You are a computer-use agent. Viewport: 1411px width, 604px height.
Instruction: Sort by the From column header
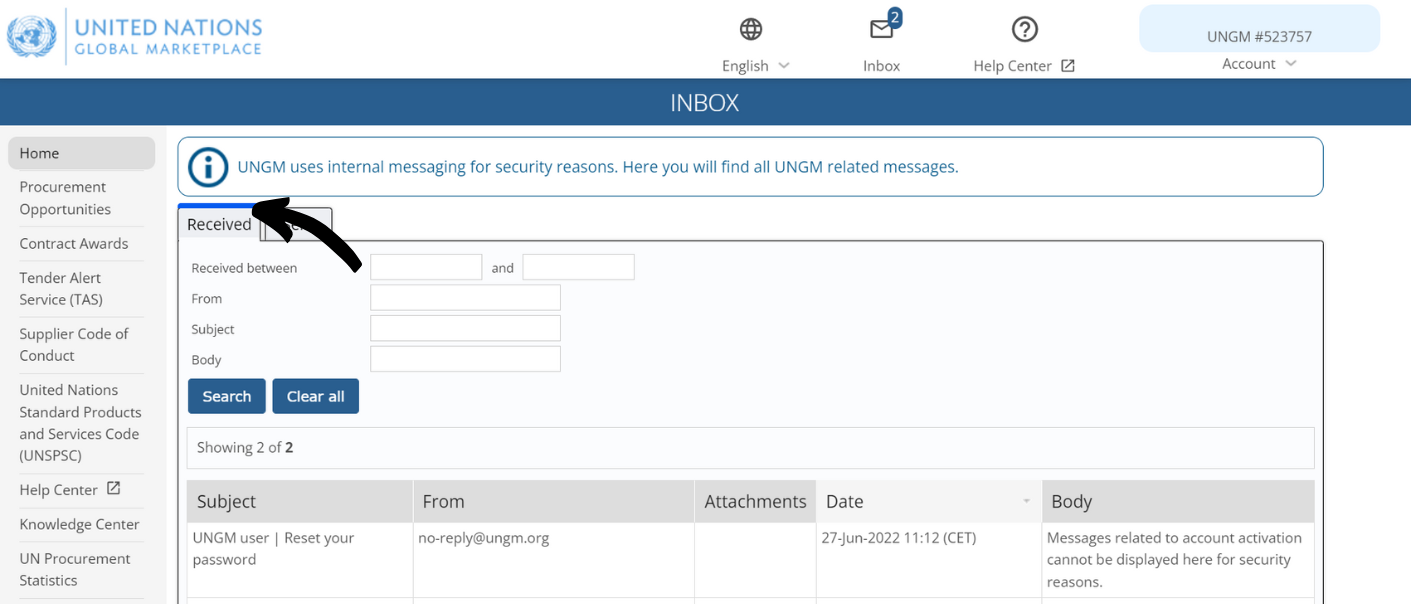554,501
